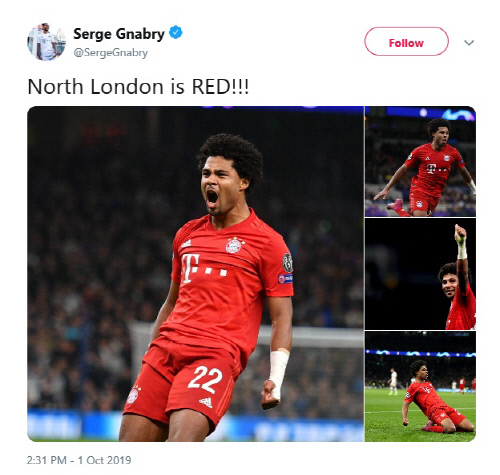View the top-right photo of the running celebration

click(420, 161)
